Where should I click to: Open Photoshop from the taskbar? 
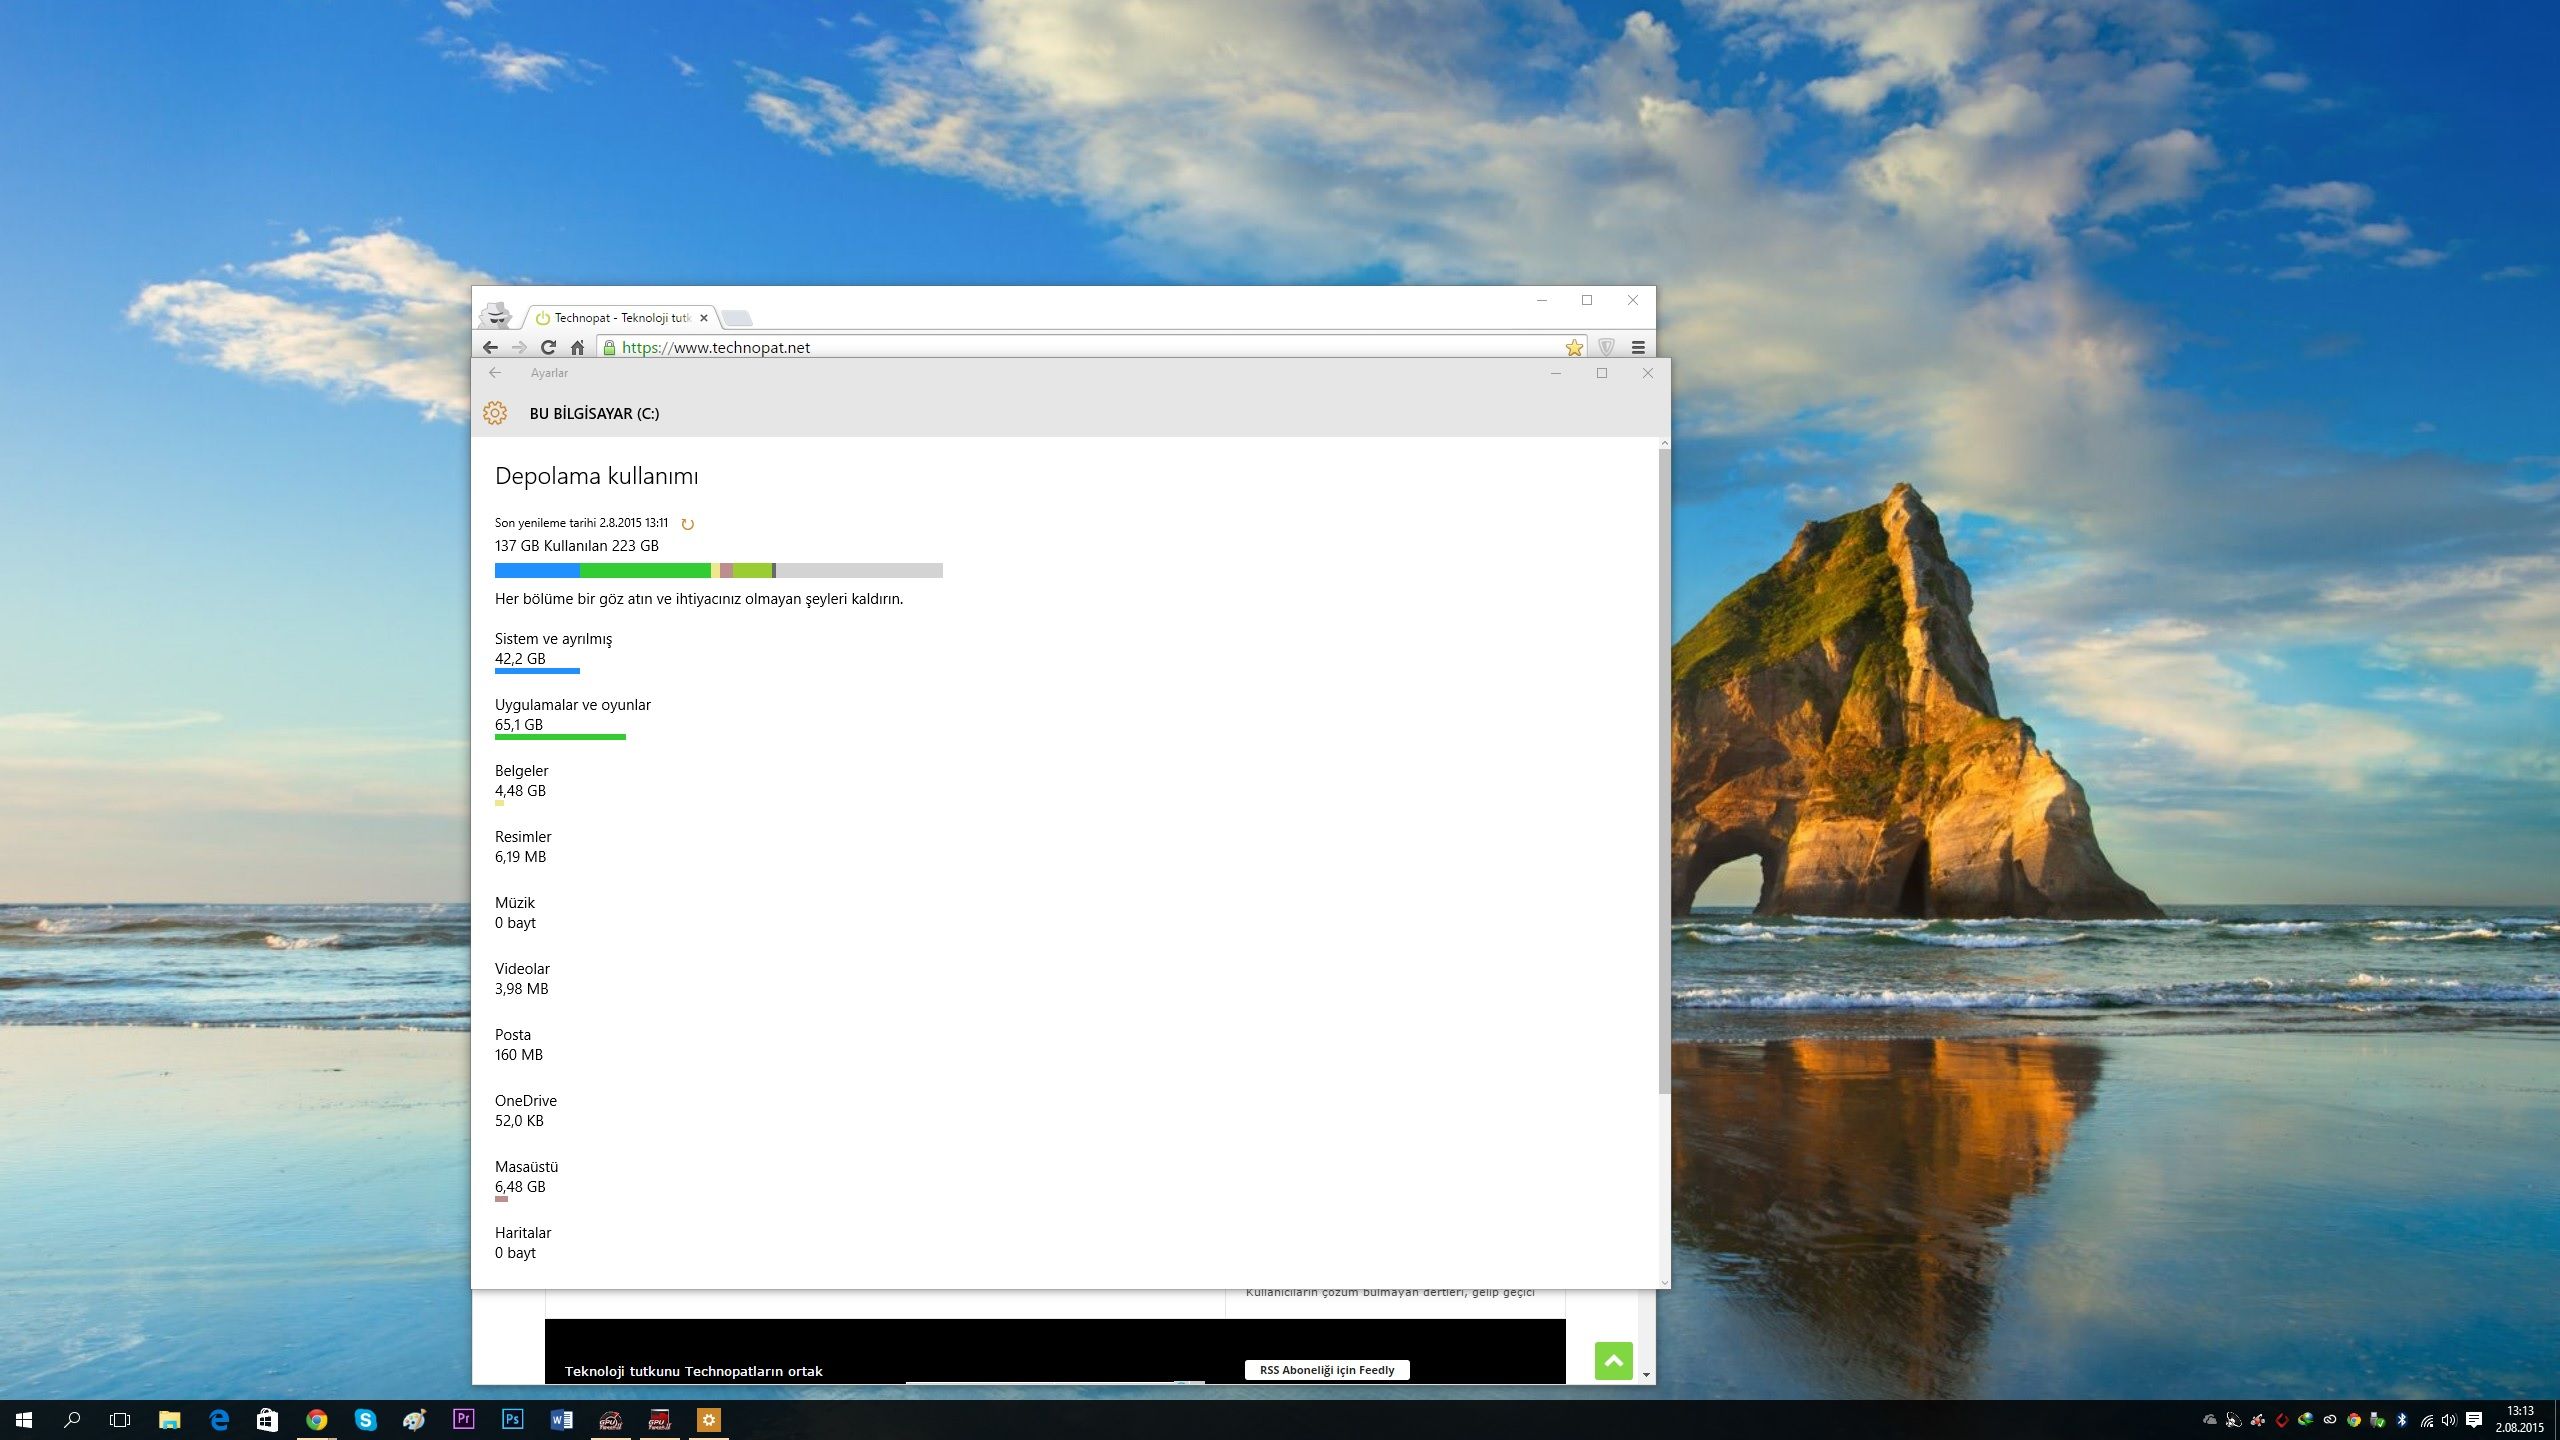[x=512, y=1419]
